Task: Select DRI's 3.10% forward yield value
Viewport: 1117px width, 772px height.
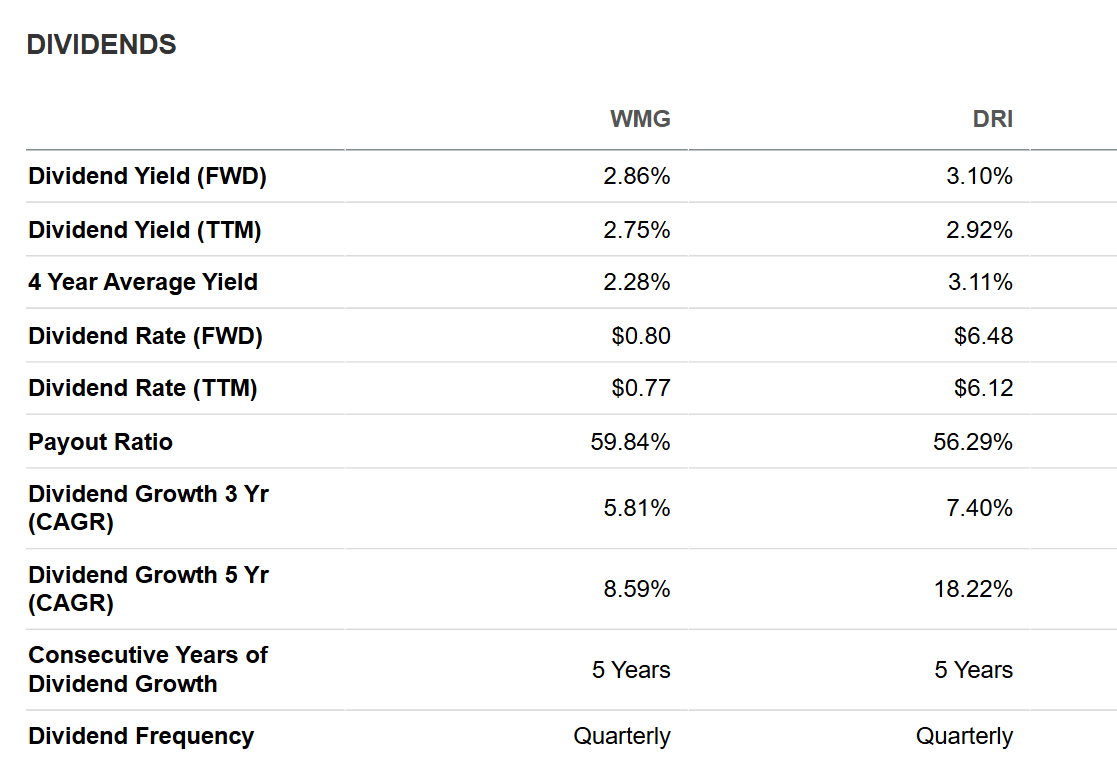Action: 979,176
